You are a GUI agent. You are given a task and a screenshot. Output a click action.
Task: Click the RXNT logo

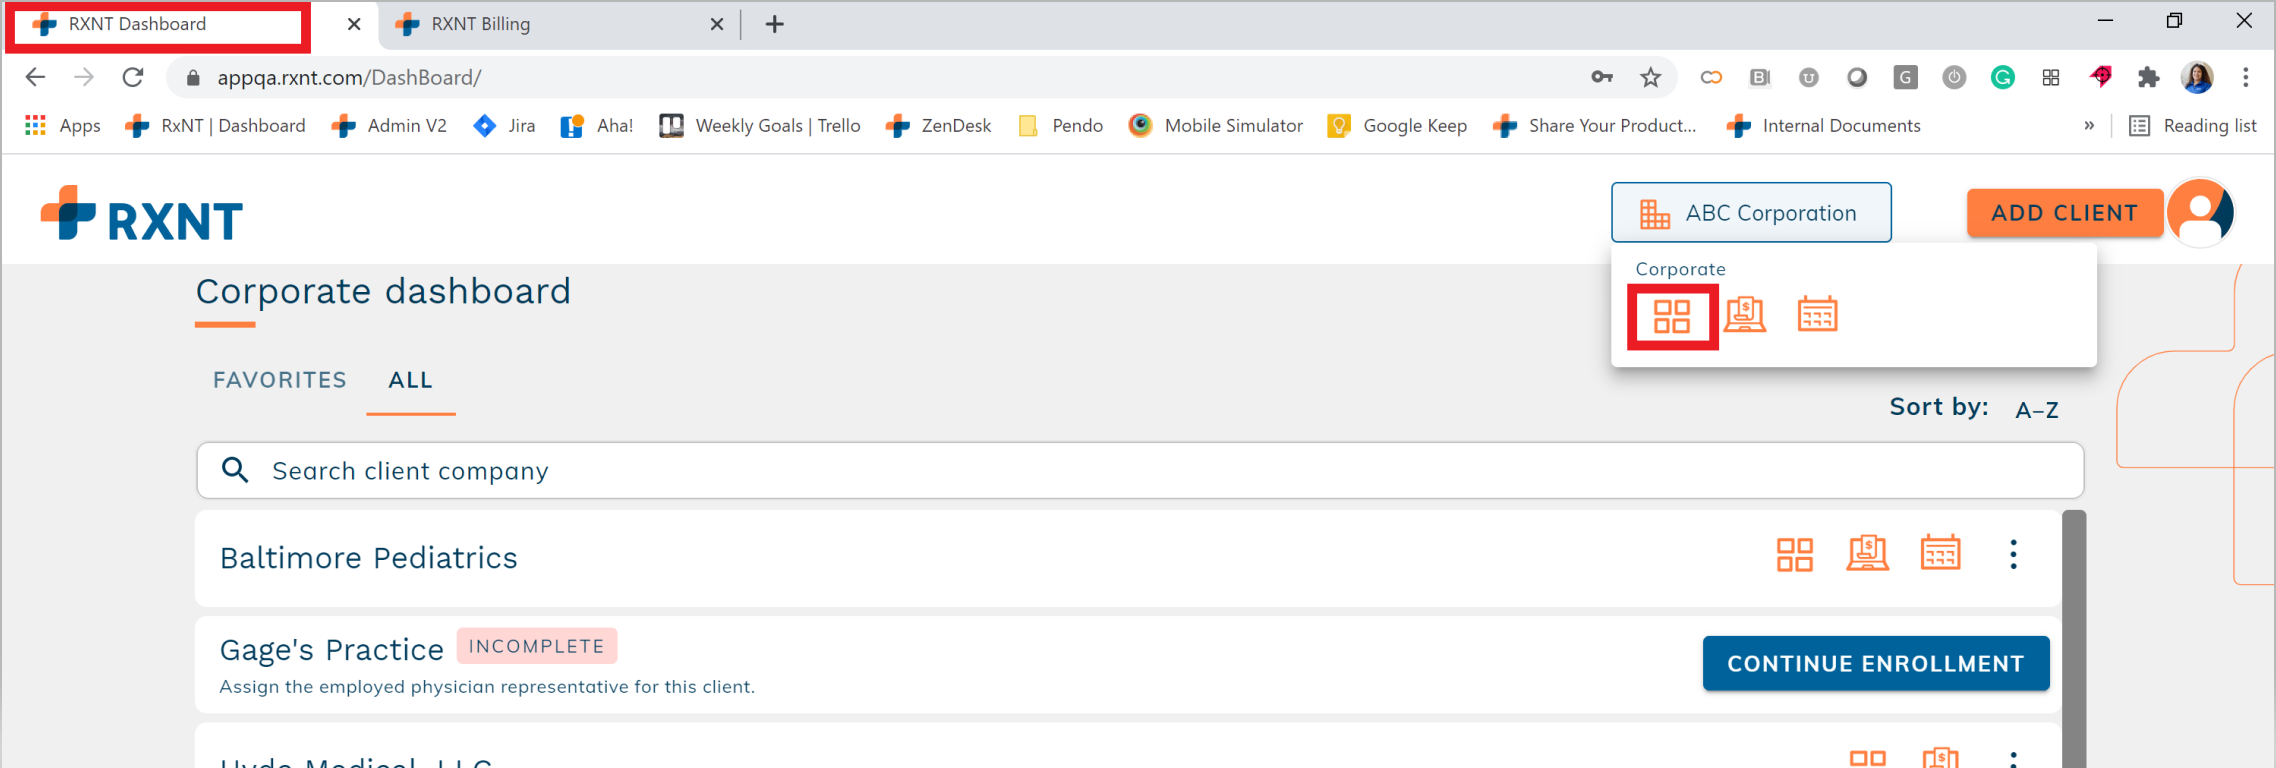click(141, 214)
